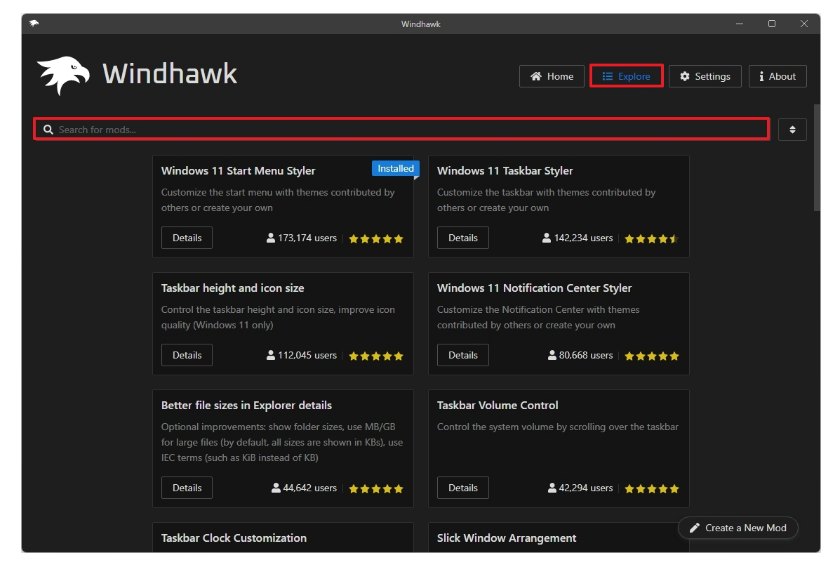Viewport: 831px width, 562px height.
Task: Focus the Search for mods field
Action: click(x=400, y=130)
